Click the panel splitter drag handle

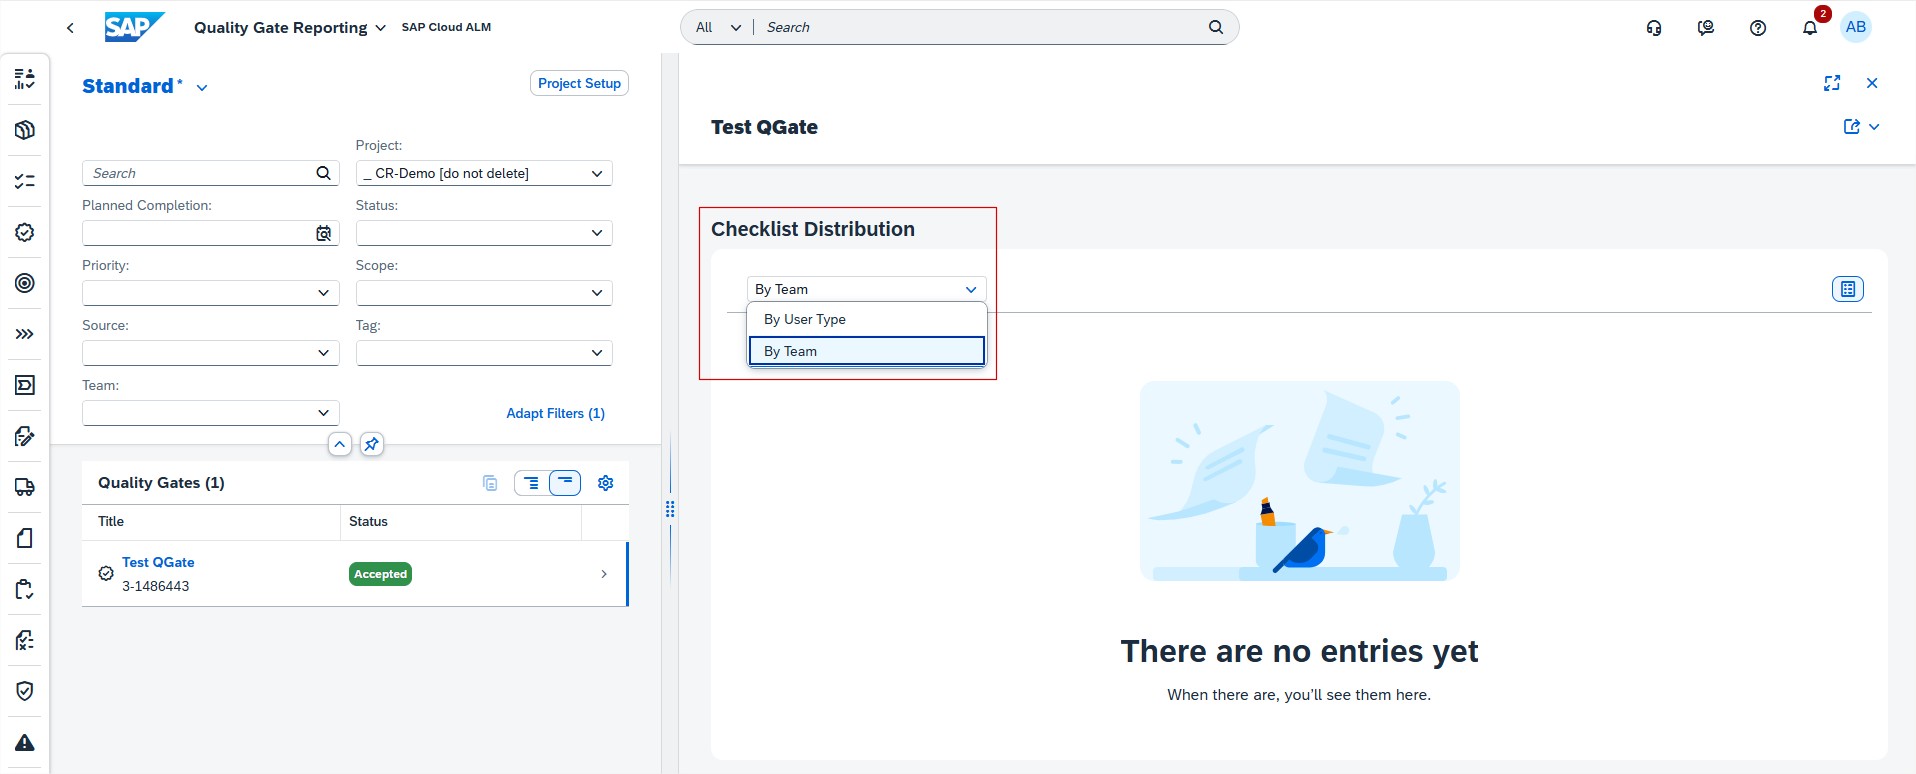click(670, 509)
